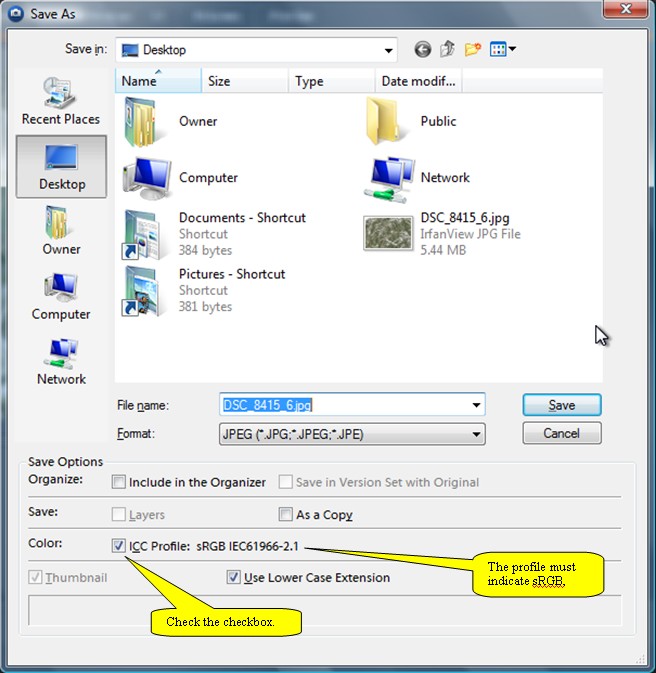This screenshot has width=656, height=673.
Task: Toggle the ICC Profile checkbox
Action: 118,546
